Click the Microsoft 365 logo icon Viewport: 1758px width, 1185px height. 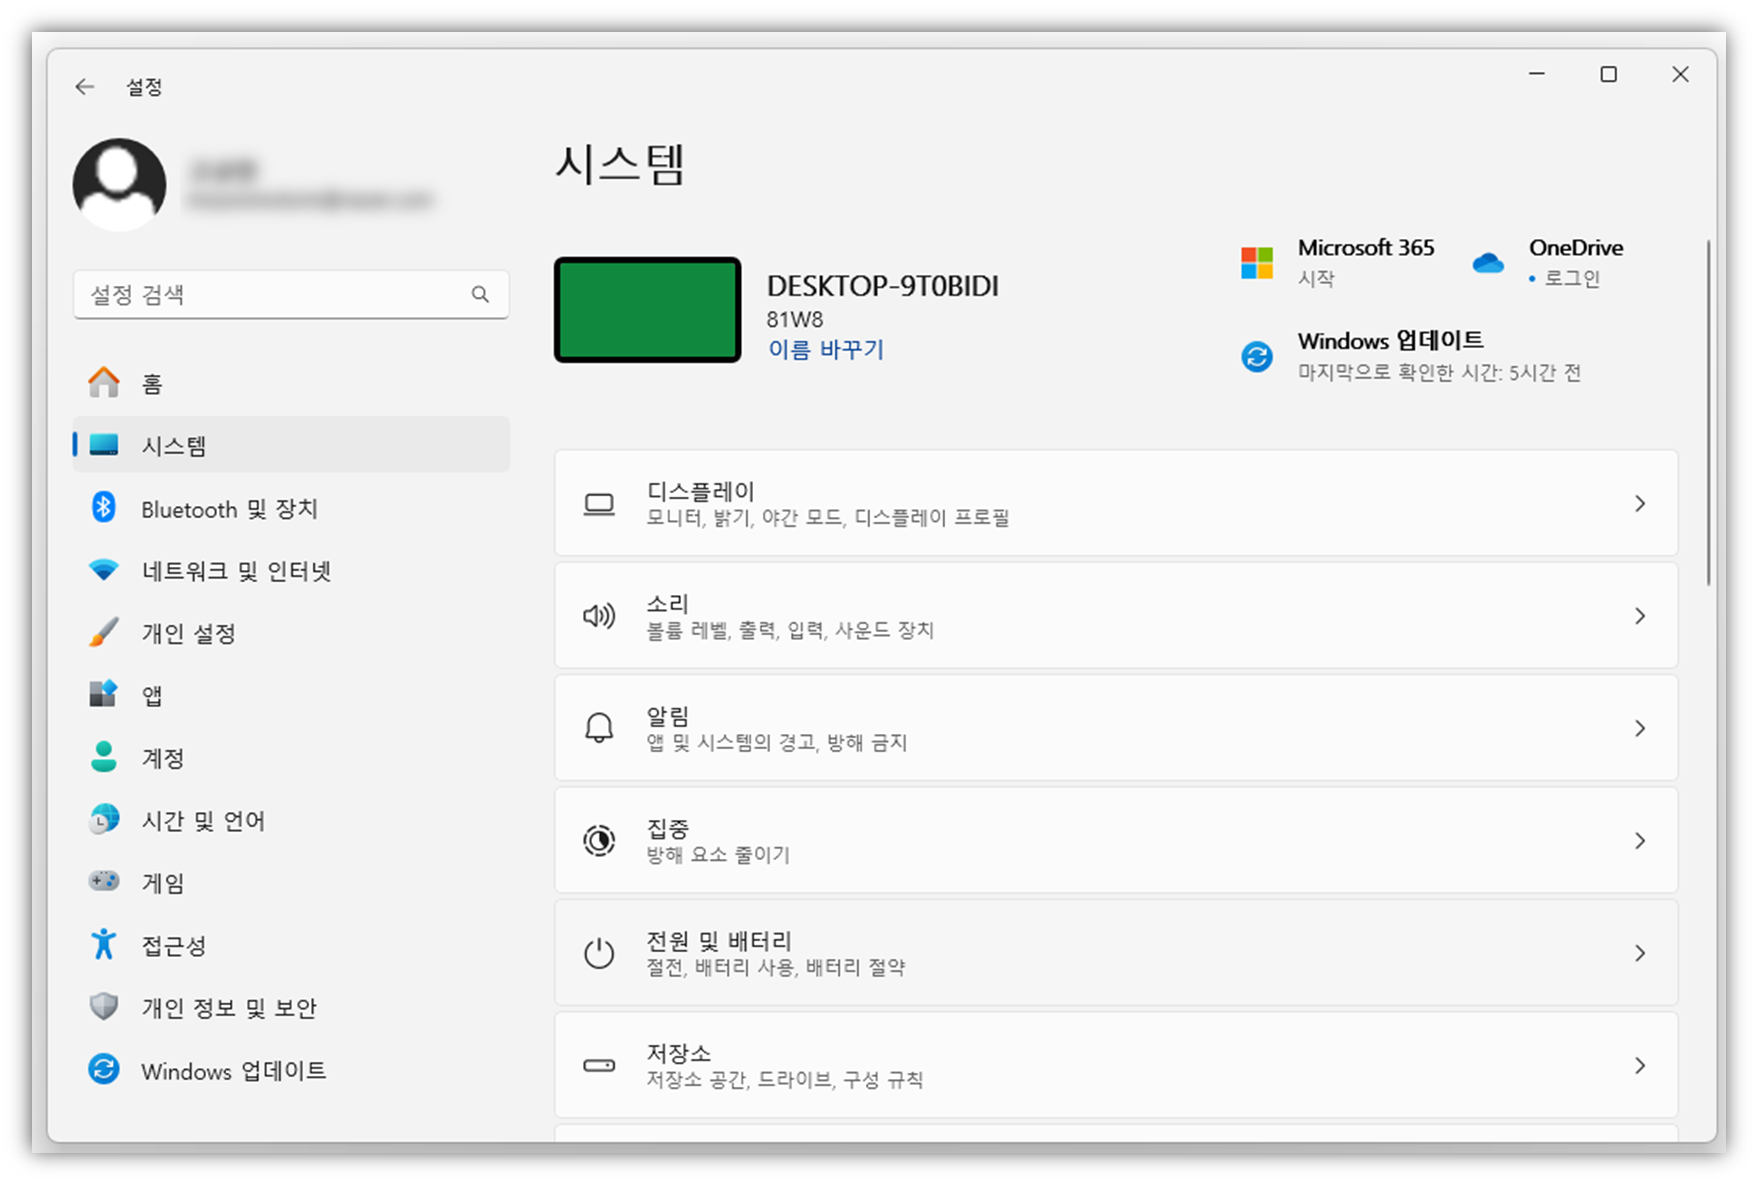tap(1256, 262)
